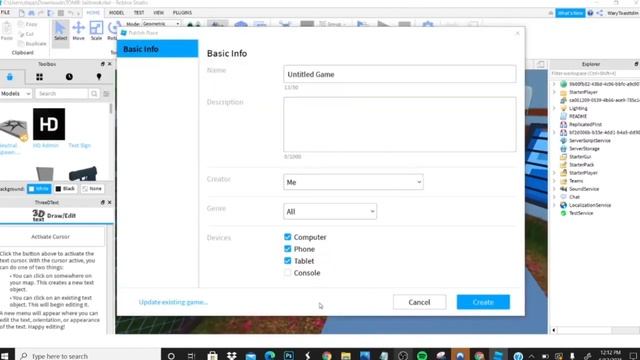
Task: Switch to the VIEW ribbon tab
Action: 158,13
